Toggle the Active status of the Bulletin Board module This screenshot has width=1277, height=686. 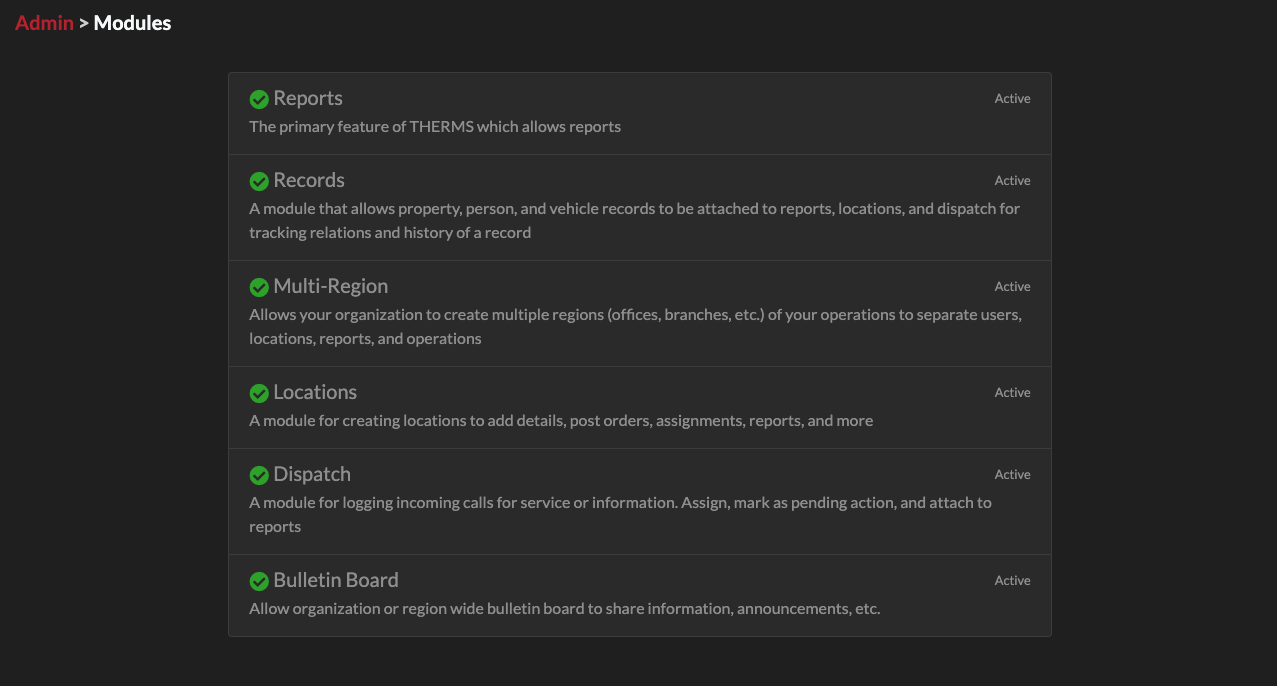click(x=1011, y=580)
